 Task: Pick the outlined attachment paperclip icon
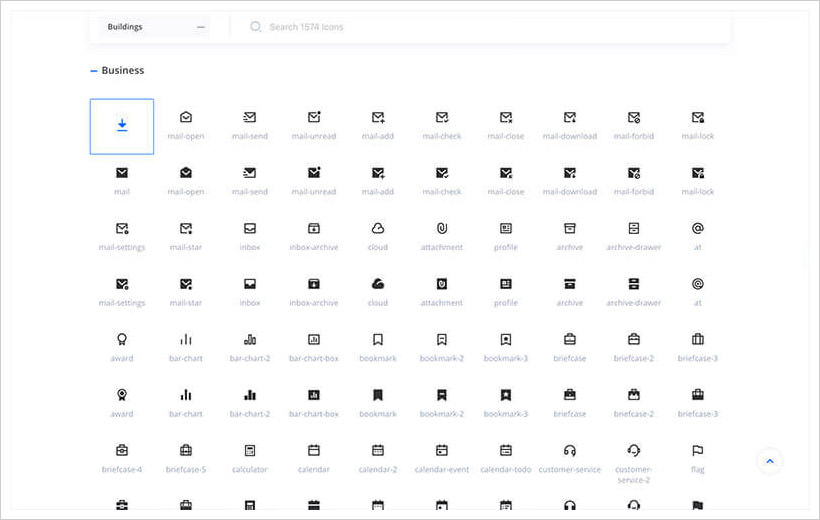pyautogui.click(x=442, y=229)
